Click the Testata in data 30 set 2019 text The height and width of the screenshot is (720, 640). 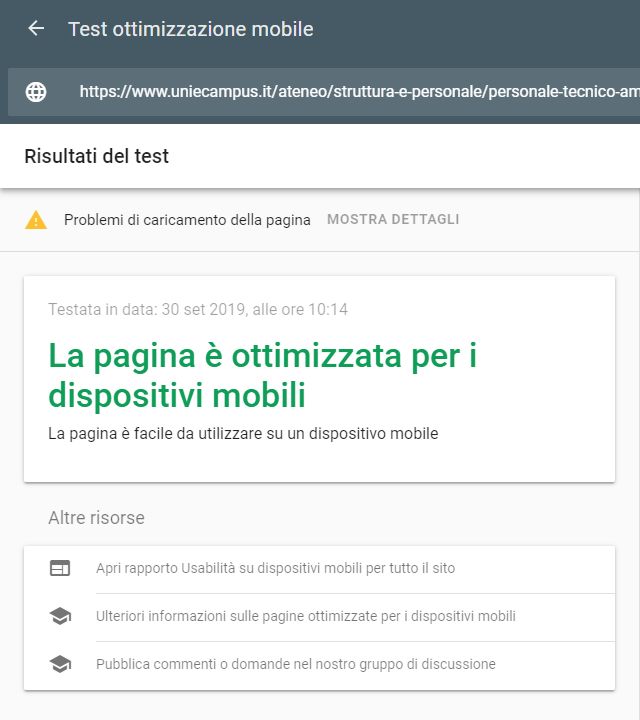coord(198,309)
